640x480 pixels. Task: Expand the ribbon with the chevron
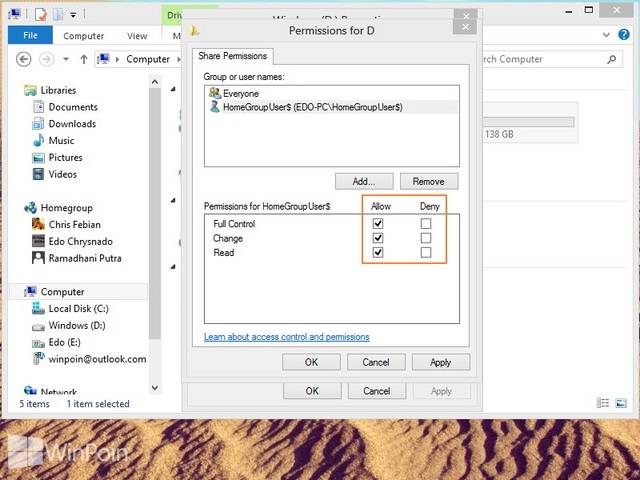tap(606, 35)
